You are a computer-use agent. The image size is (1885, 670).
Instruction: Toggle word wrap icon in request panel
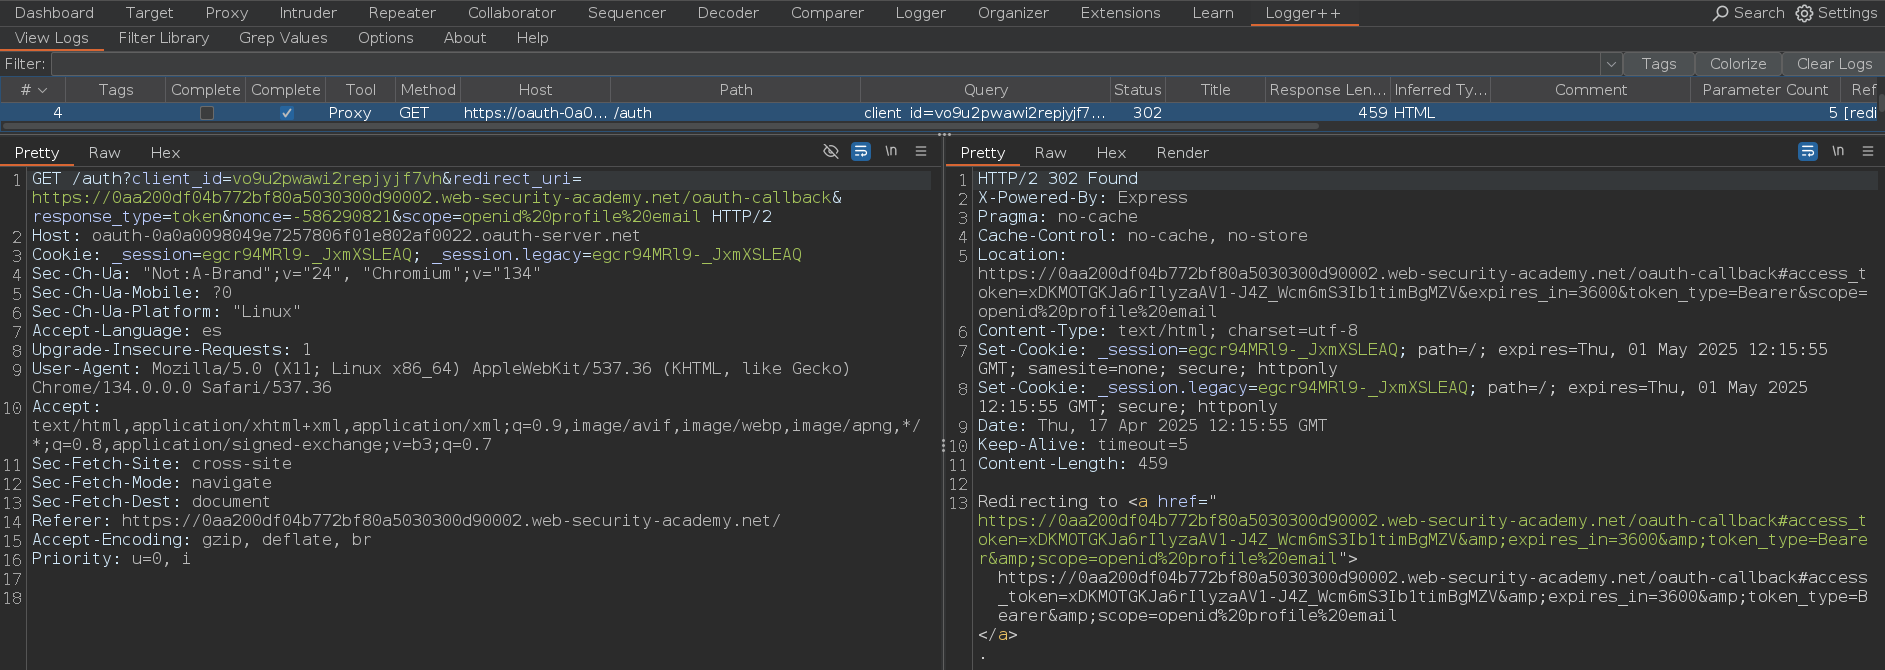(860, 152)
